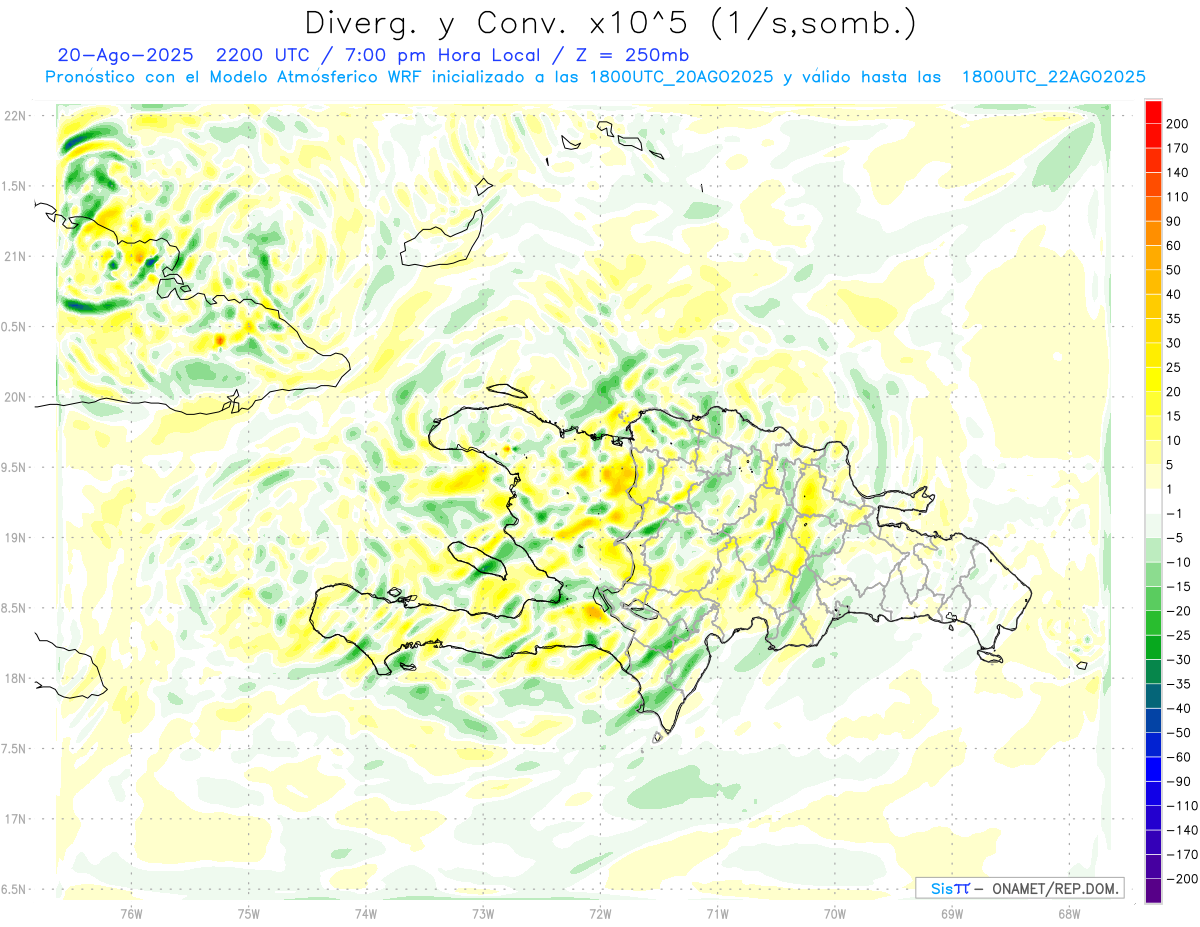Click the '-140' colorbar value
1200x927 pixels.
tap(1181, 830)
